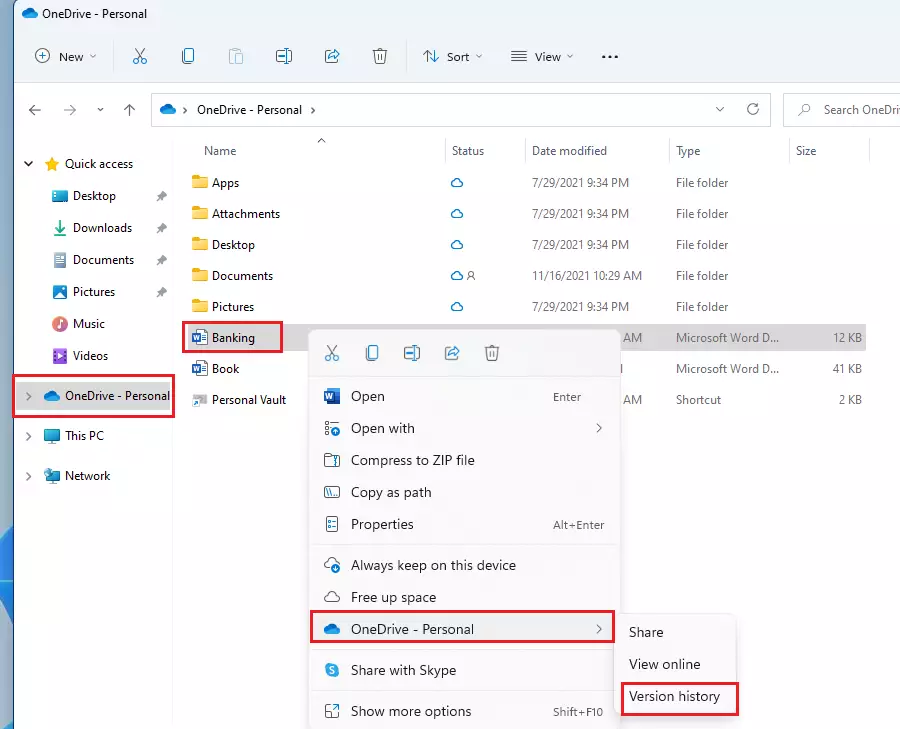Viewport: 900px width, 729px height.
Task: Open the View dropdown
Action: point(542,56)
